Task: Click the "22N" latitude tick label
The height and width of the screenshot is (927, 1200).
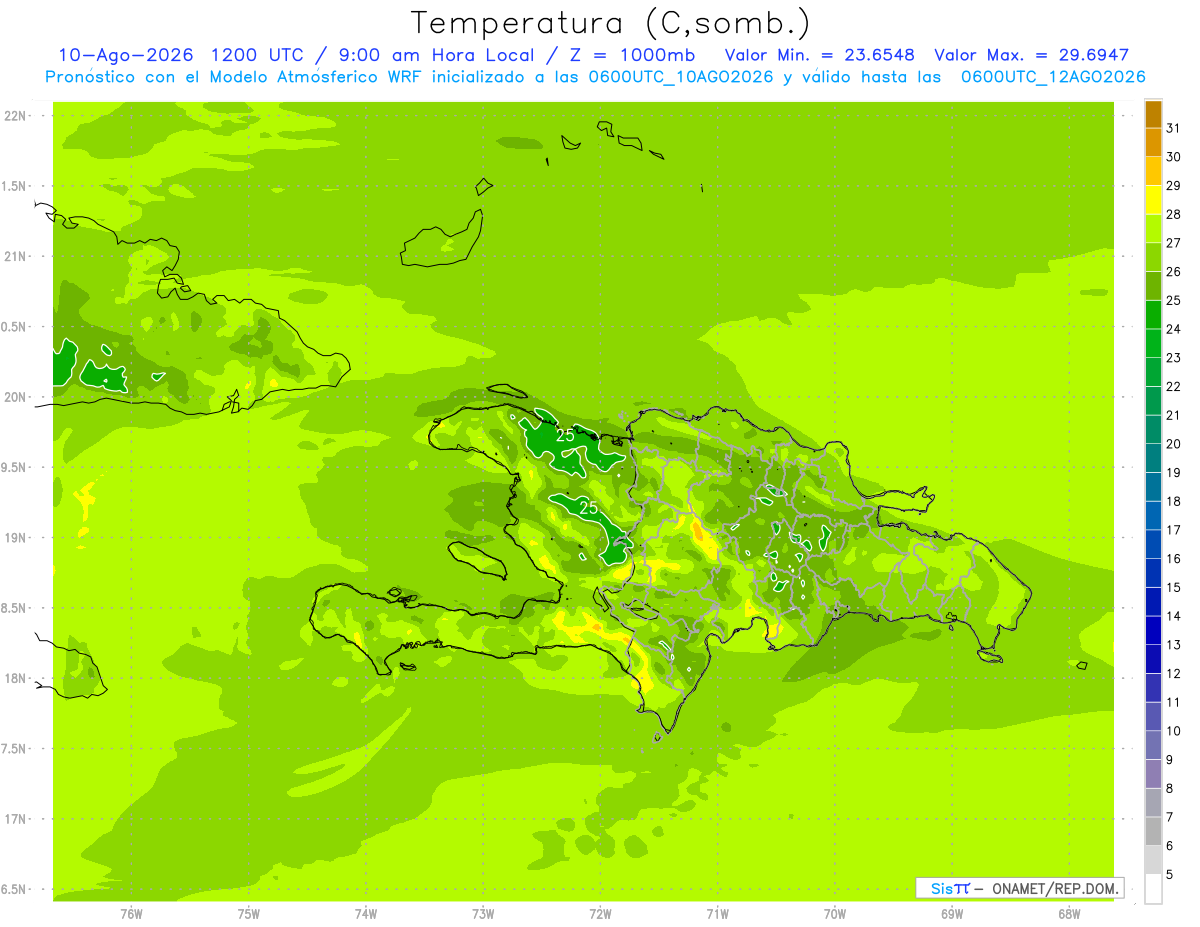Action: (17, 116)
